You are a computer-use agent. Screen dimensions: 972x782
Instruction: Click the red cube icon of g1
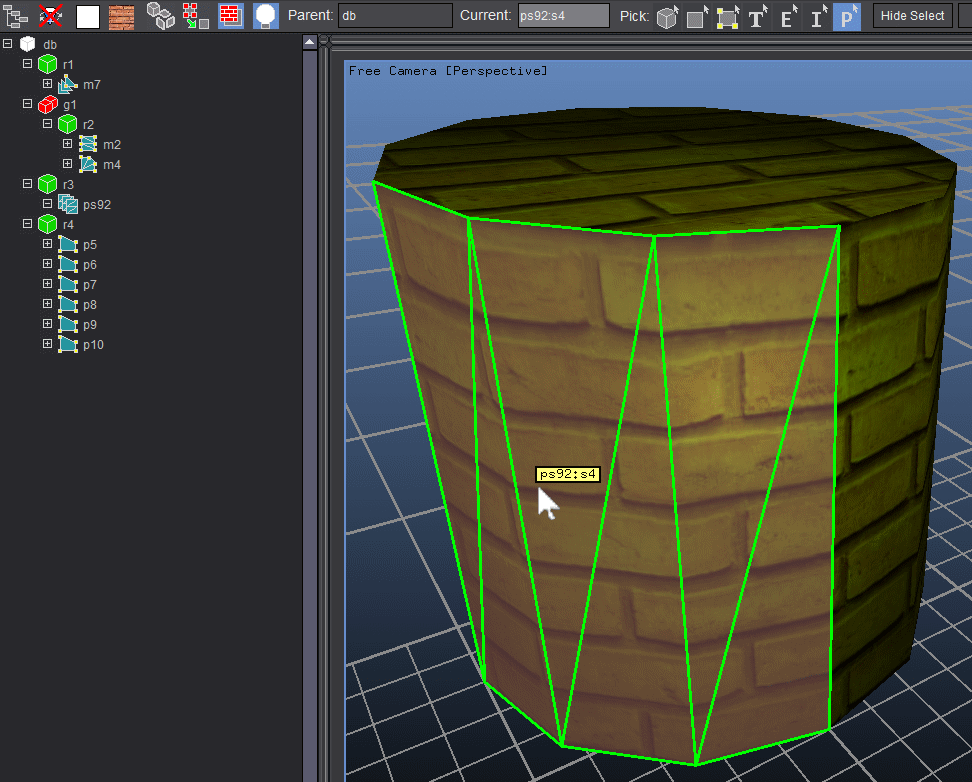click(48, 104)
